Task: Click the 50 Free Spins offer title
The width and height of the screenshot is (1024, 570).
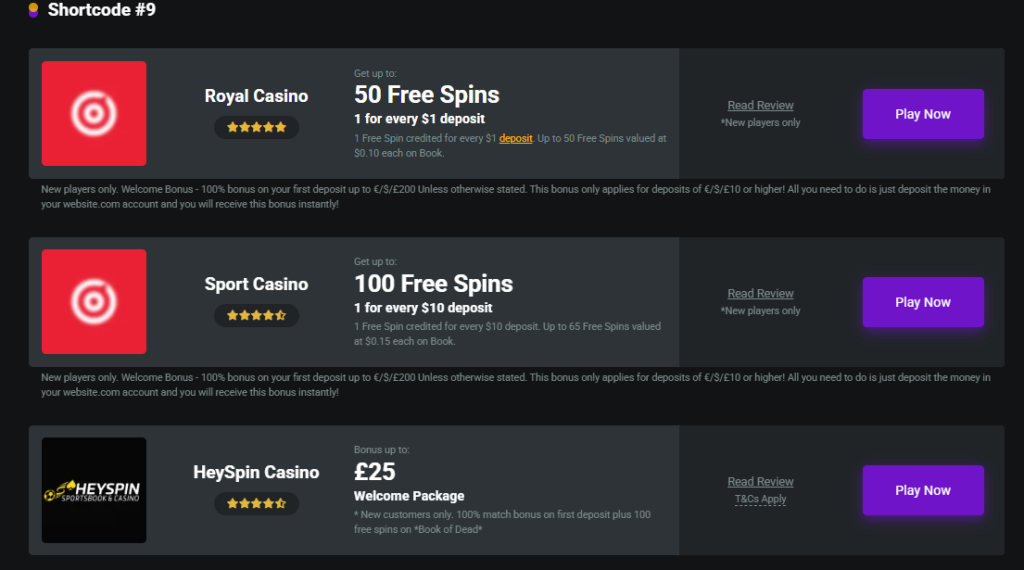Action: [x=426, y=95]
